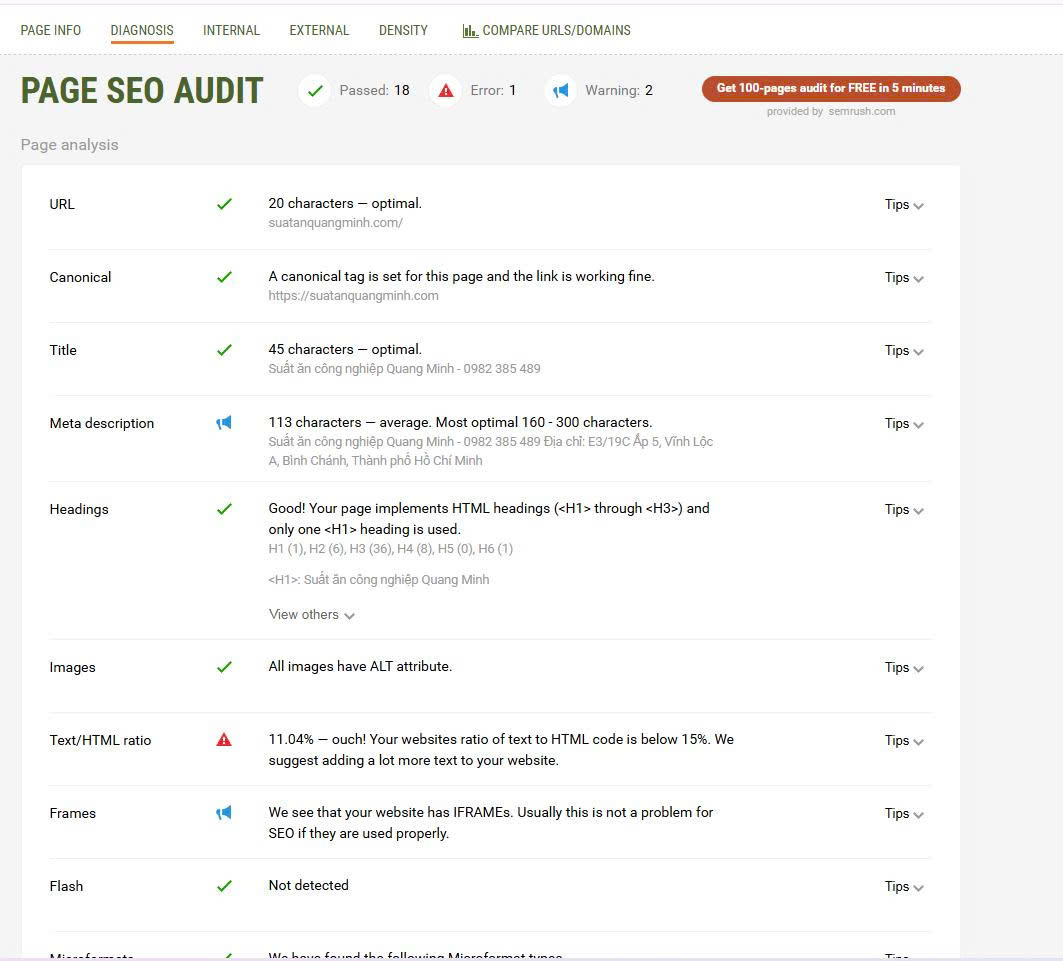Click the green Passed checkmark icon in header
Viewport: 1063px width, 961px height.
(x=315, y=90)
